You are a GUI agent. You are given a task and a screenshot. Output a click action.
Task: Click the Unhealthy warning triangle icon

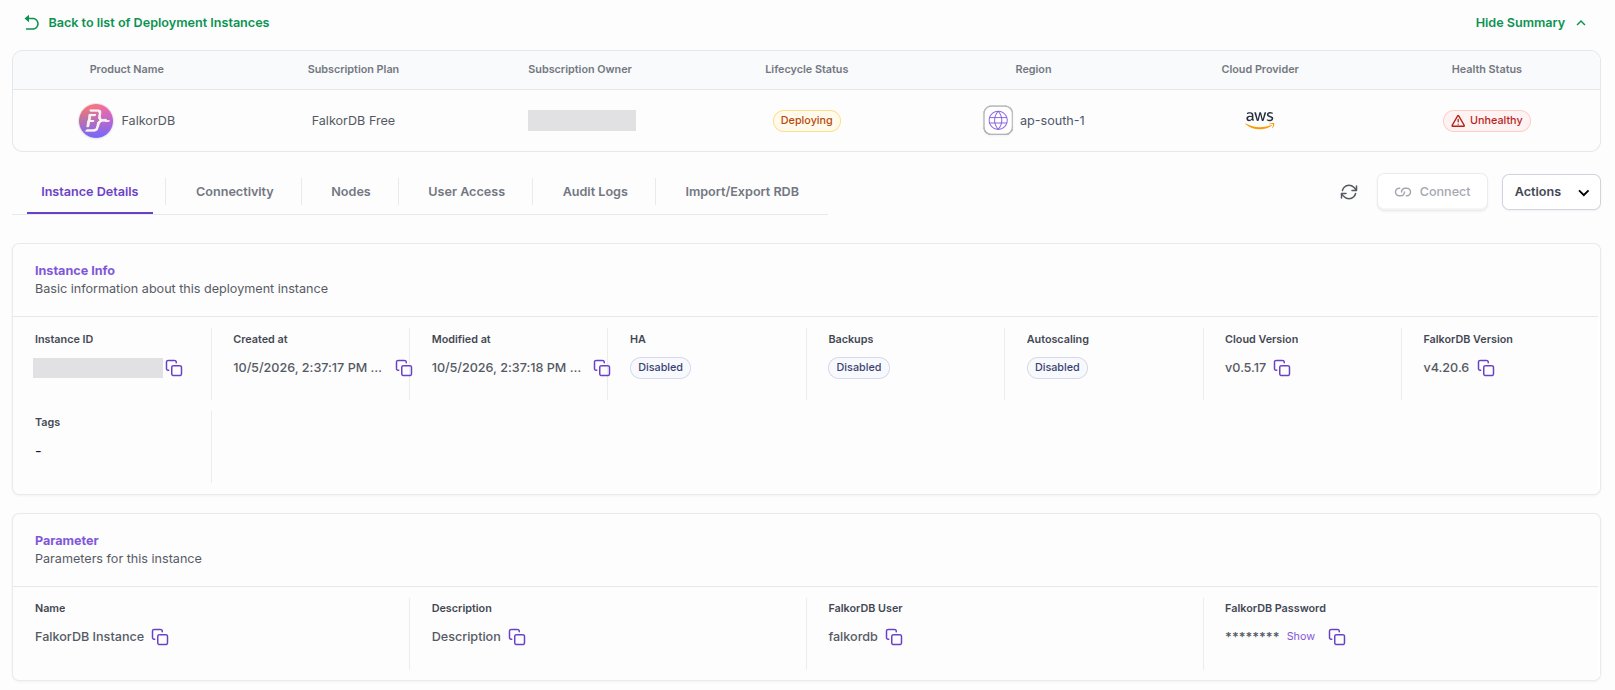click(x=1458, y=121)
